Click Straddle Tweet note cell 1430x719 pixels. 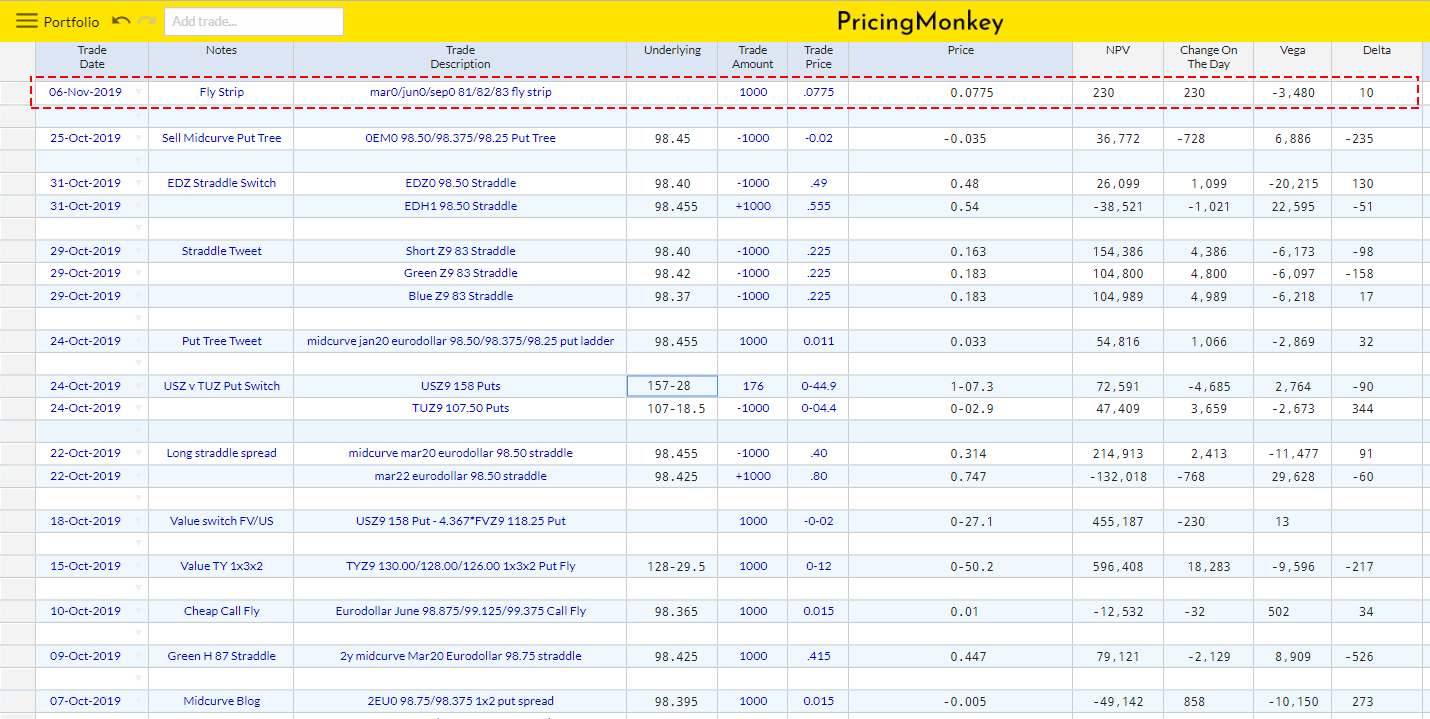coord(221,251)
